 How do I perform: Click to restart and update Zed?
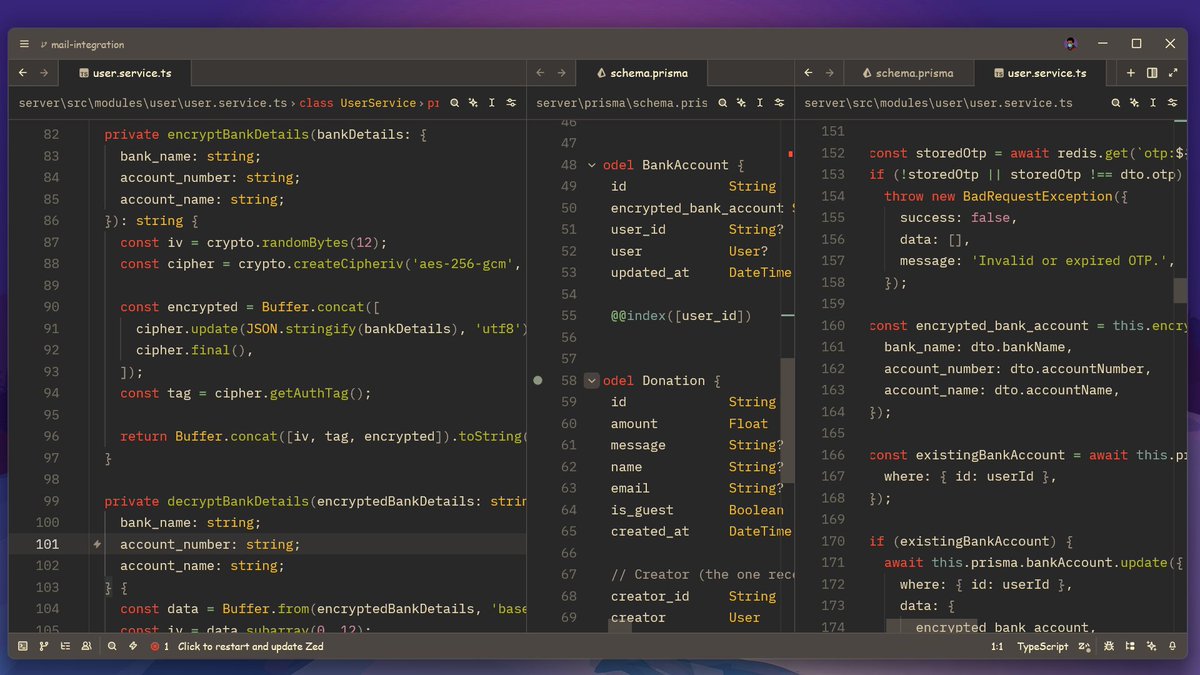tap(251, 647)
